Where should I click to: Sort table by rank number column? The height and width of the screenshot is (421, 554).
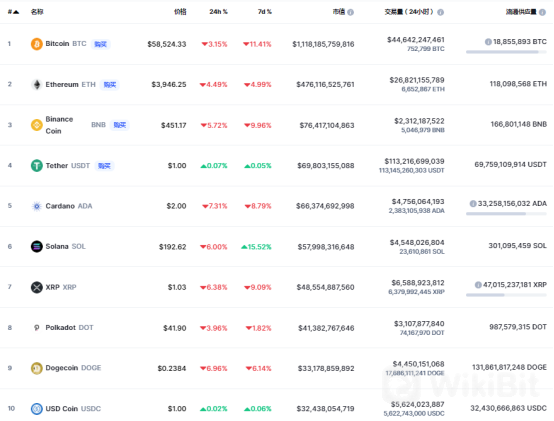coord(13,12)
